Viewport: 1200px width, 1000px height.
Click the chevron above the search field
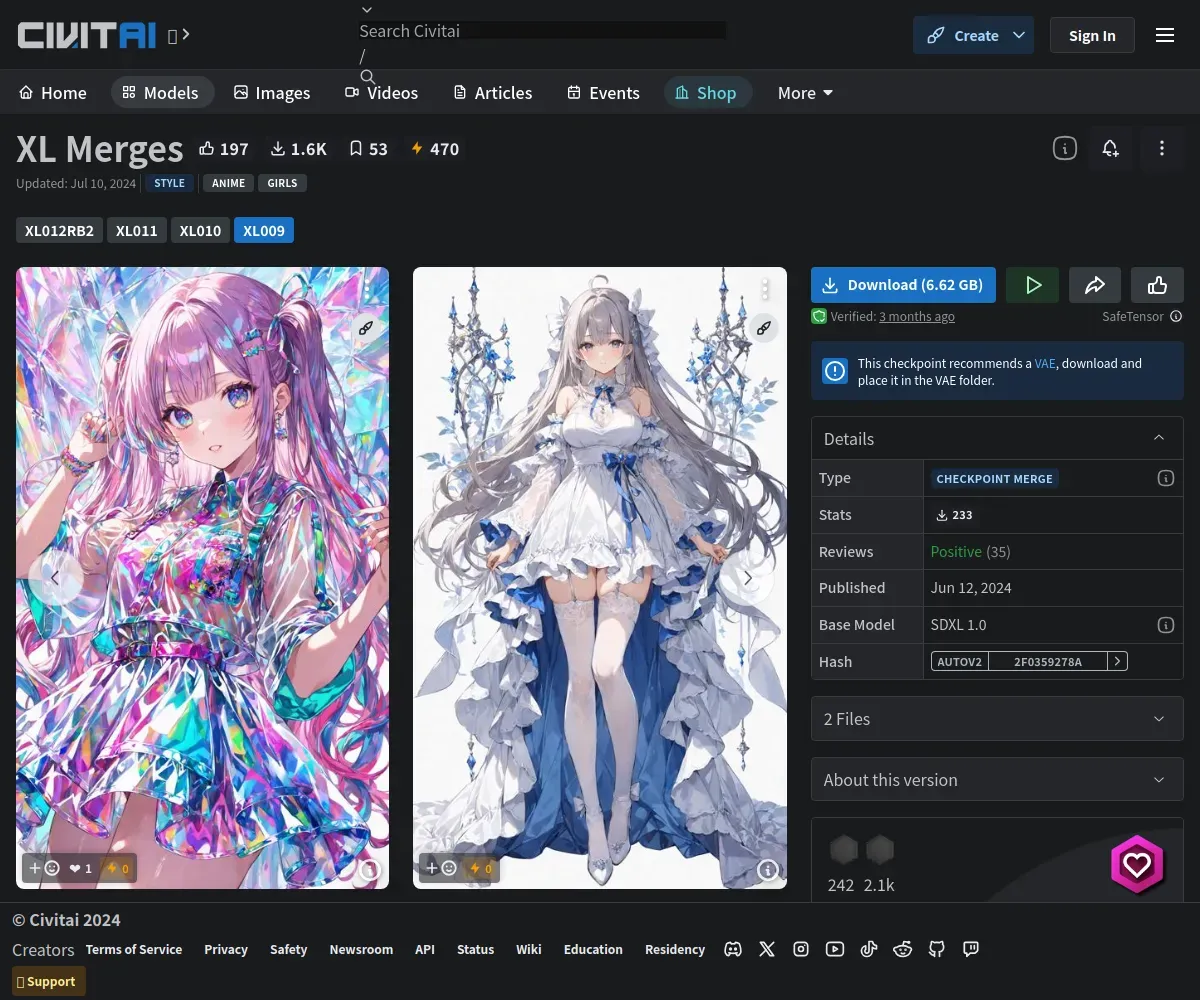(x=366, y=10)
